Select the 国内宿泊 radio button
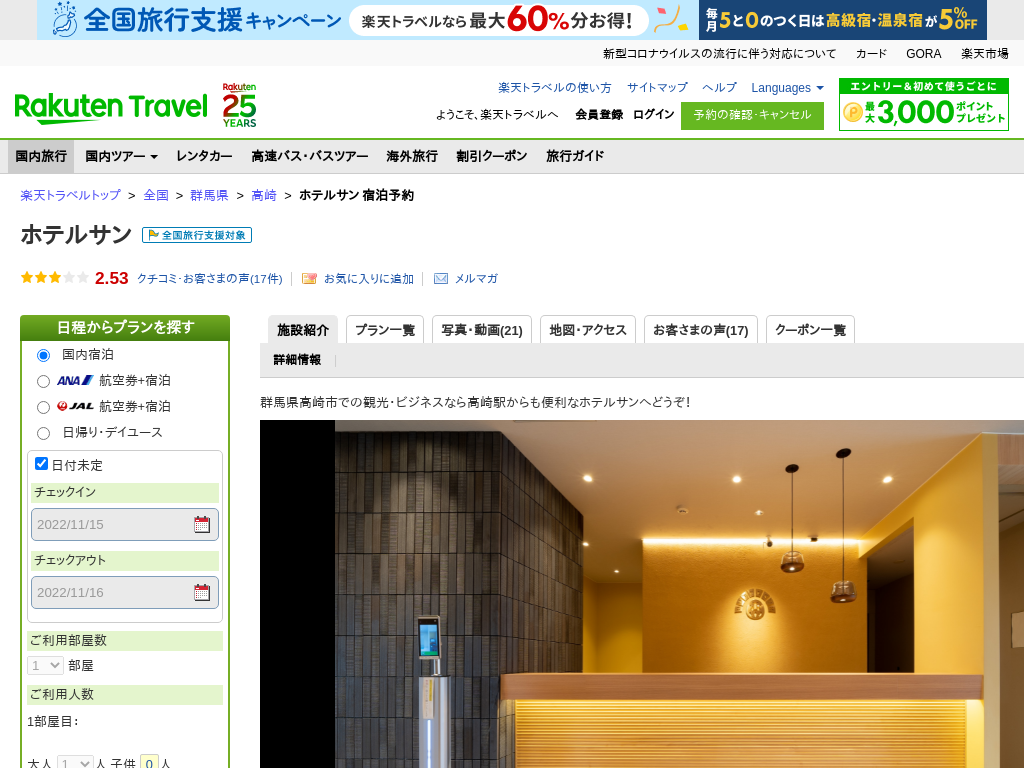Screen dimensions: 1024x768 43,355
